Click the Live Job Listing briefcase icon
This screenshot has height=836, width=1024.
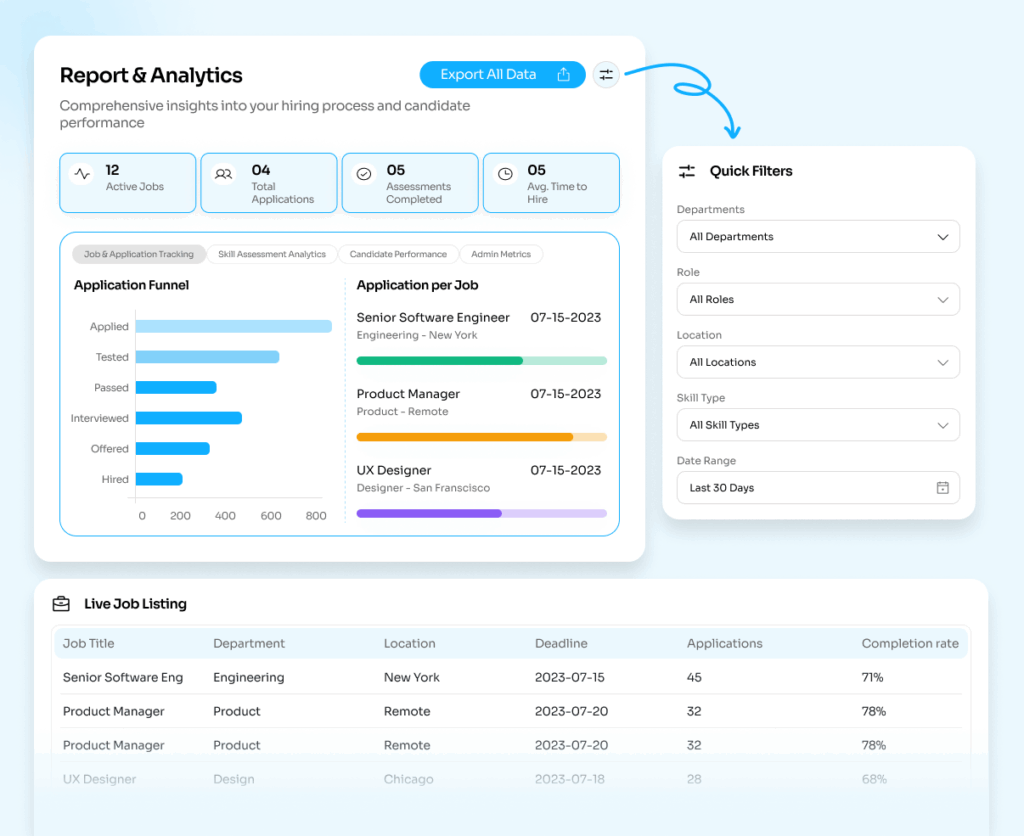[x=61, y=603]
